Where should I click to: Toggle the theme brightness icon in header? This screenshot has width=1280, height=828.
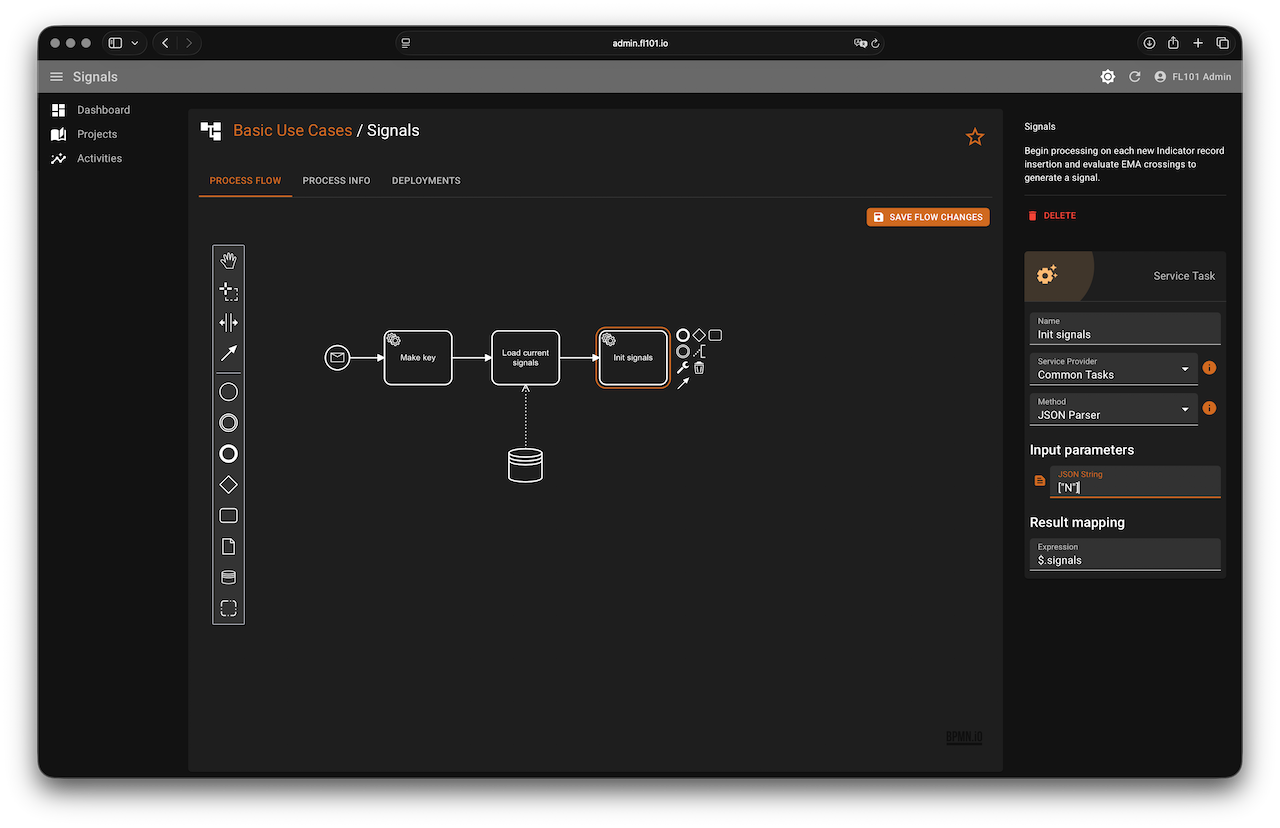1107,77
